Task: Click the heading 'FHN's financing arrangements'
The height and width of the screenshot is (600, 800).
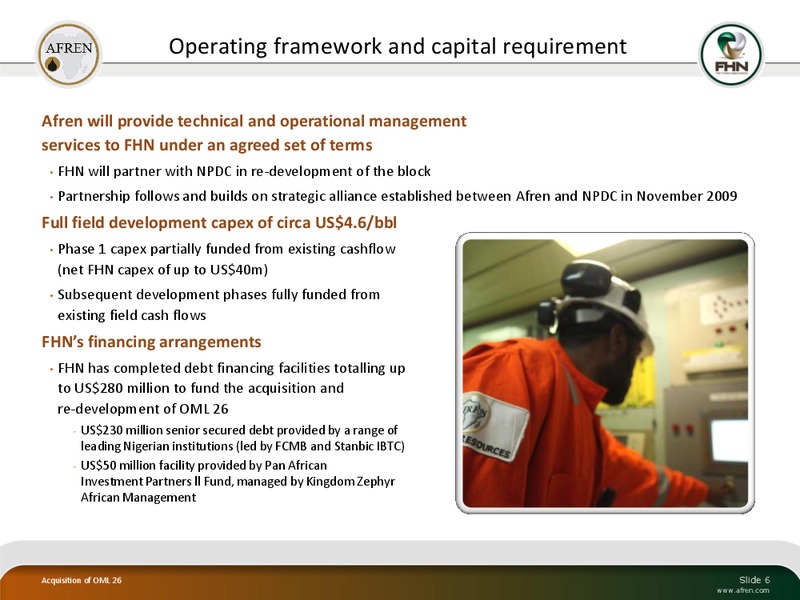Action: pyautogui.click(x=151, y=342)
